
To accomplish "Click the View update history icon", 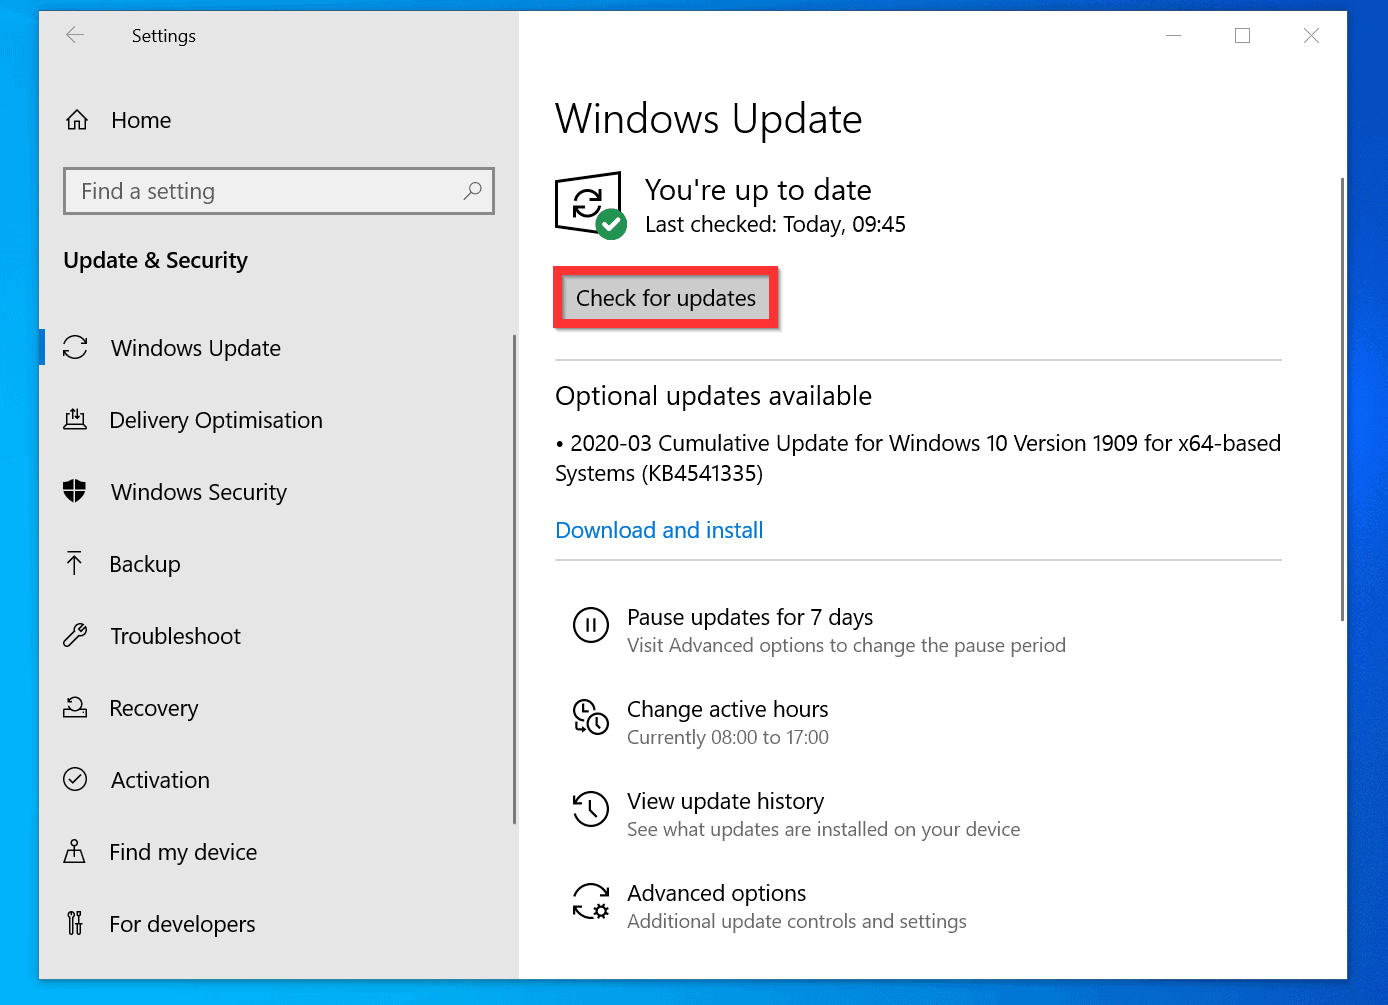I will coord(590,809).
